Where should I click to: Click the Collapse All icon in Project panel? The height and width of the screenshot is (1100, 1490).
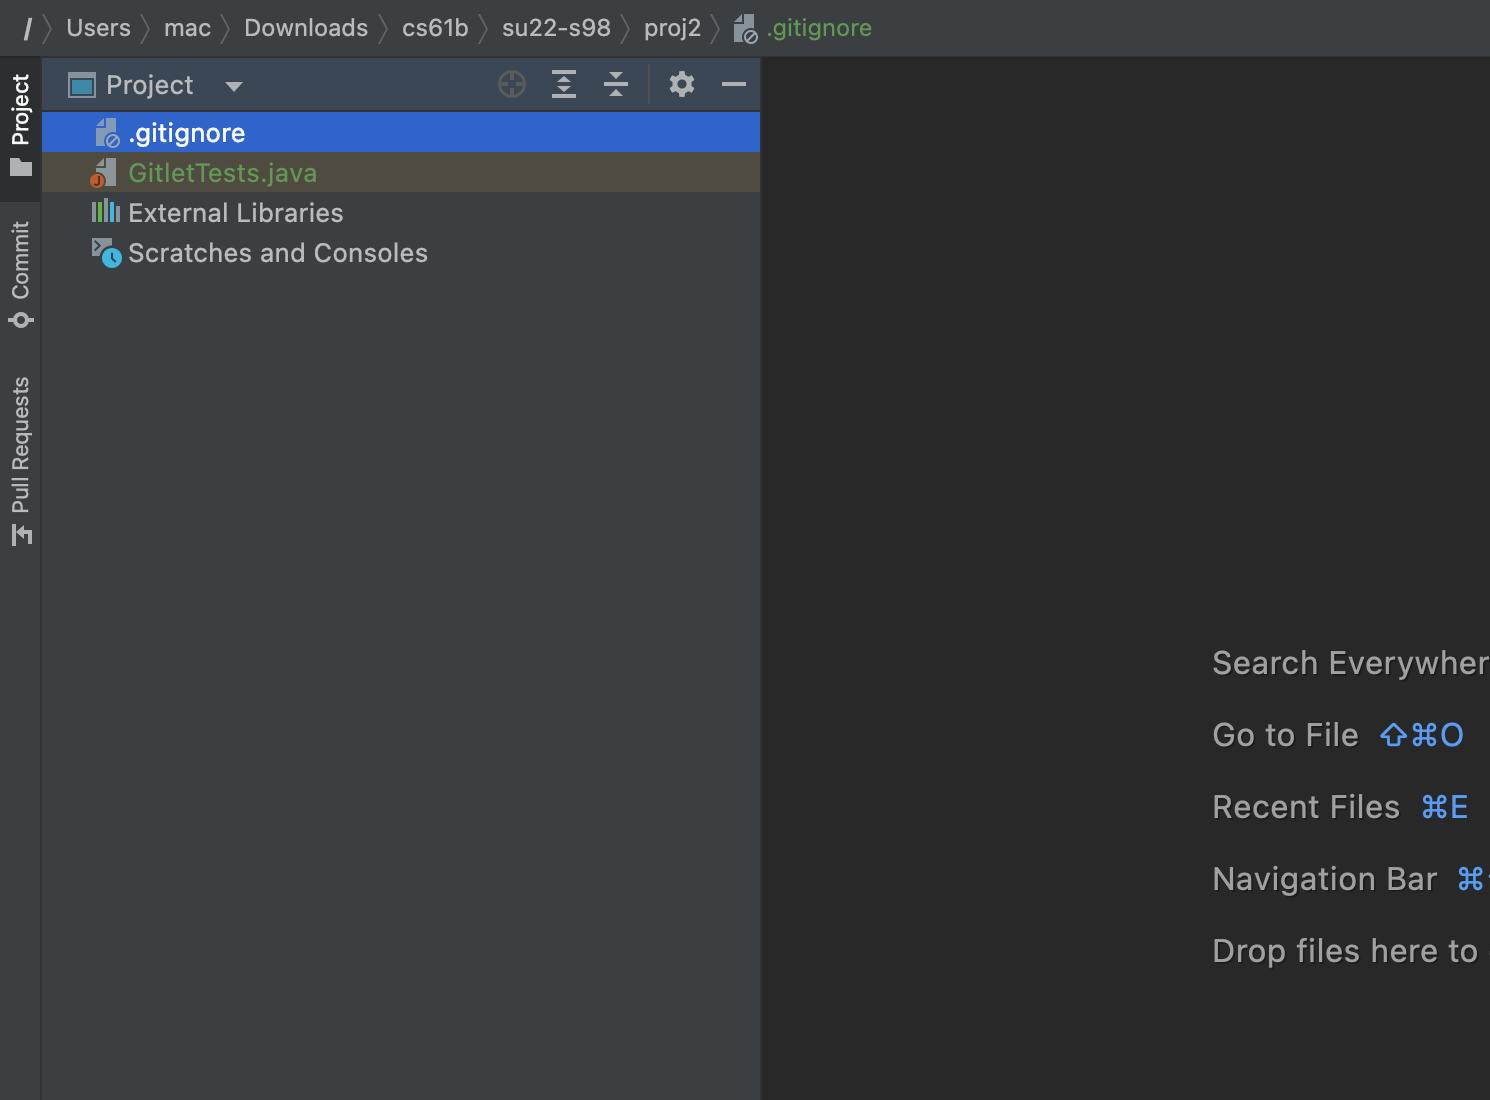[616, 85]
